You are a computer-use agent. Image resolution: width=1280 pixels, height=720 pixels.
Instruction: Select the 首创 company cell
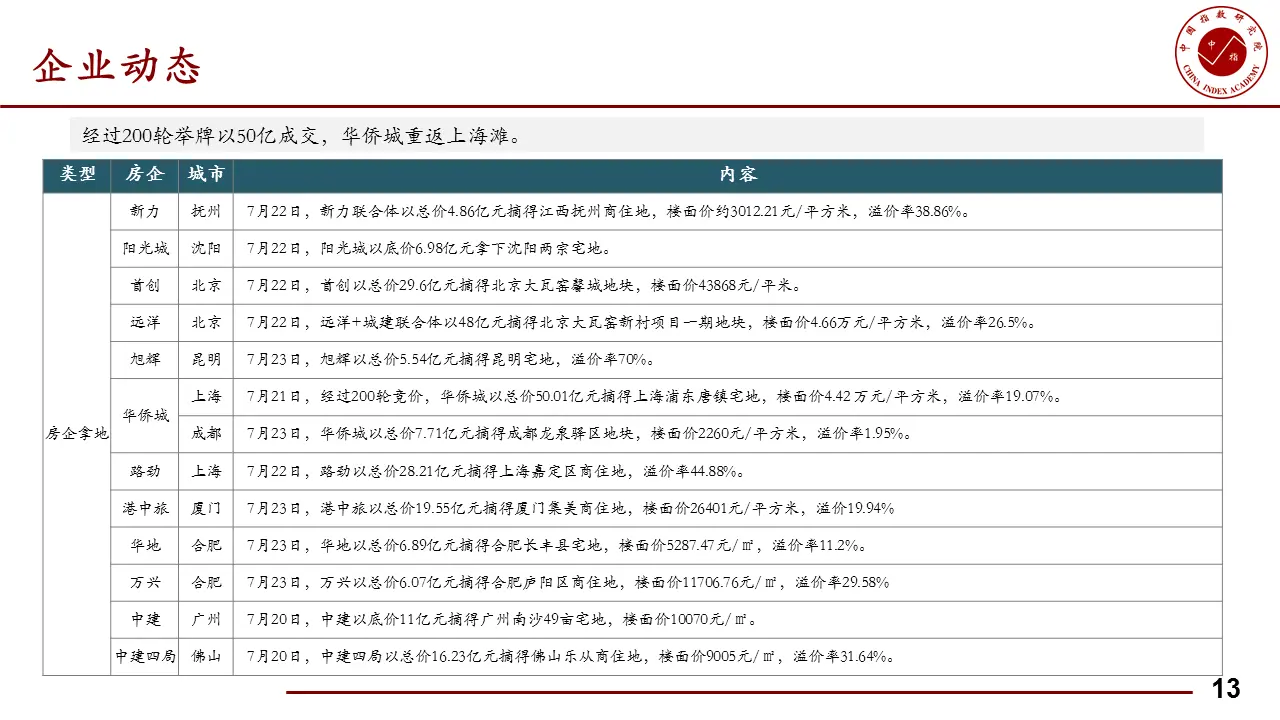point(145,286)
